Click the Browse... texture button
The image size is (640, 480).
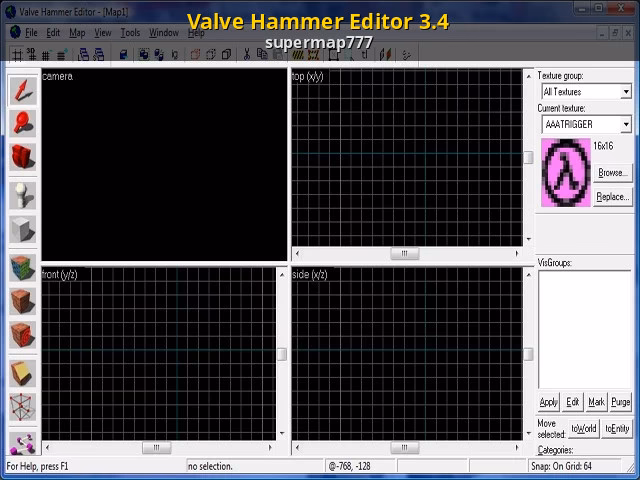click(x=613, y=173)
